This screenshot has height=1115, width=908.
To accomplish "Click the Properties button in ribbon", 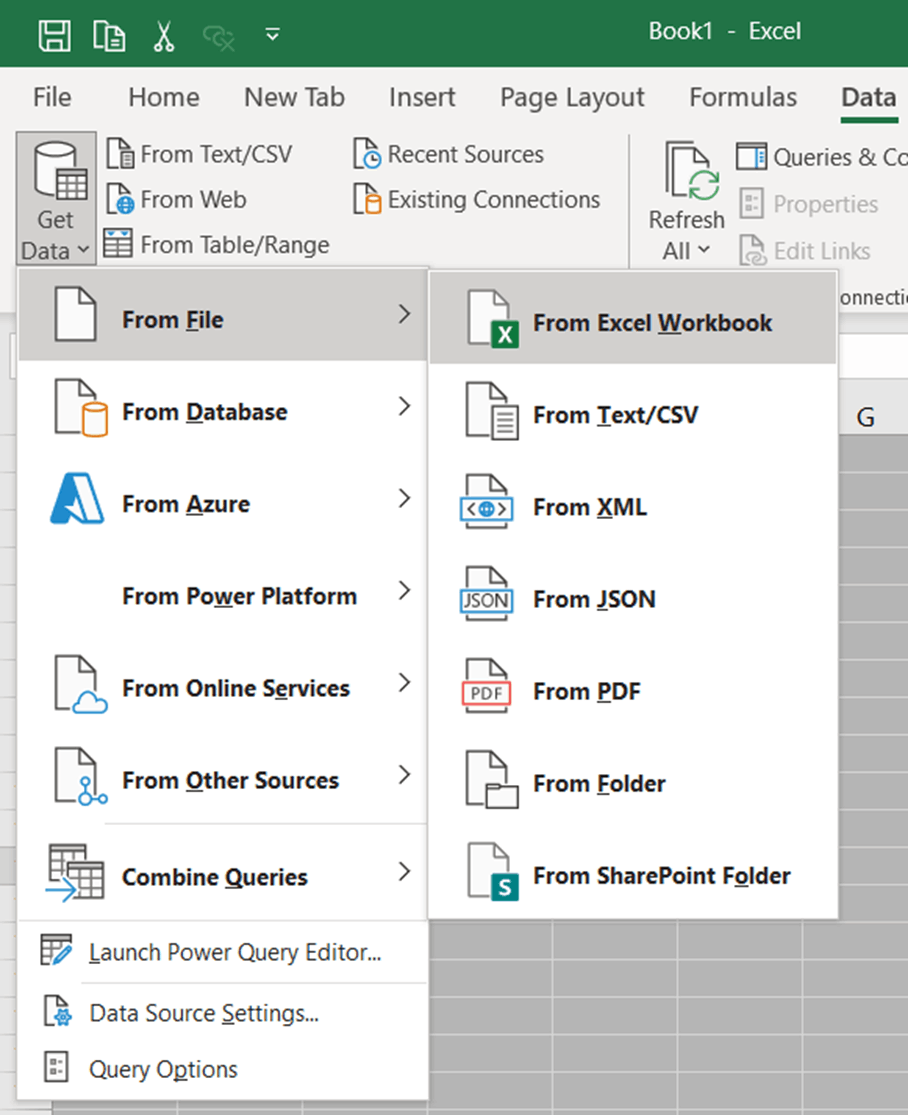I will (x=809, y=204).
